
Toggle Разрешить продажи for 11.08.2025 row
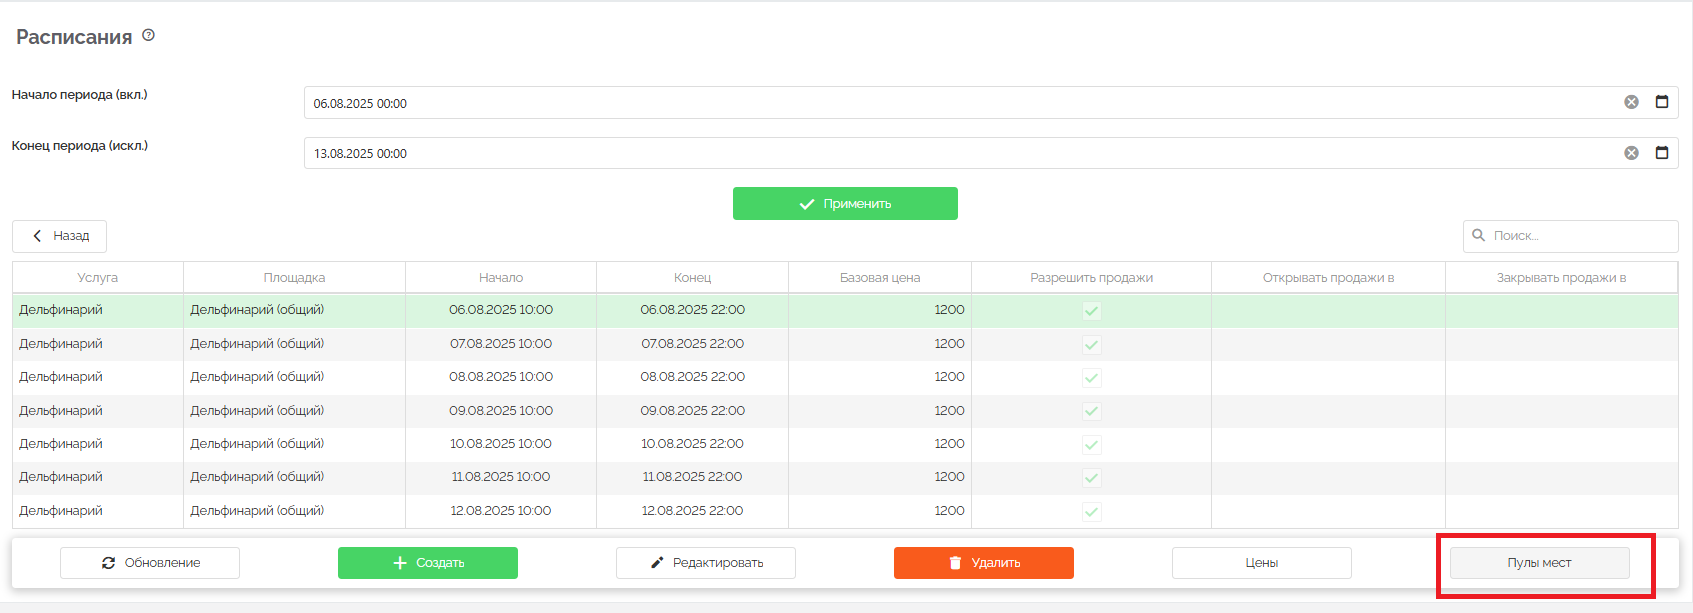tap(1091, 478)
